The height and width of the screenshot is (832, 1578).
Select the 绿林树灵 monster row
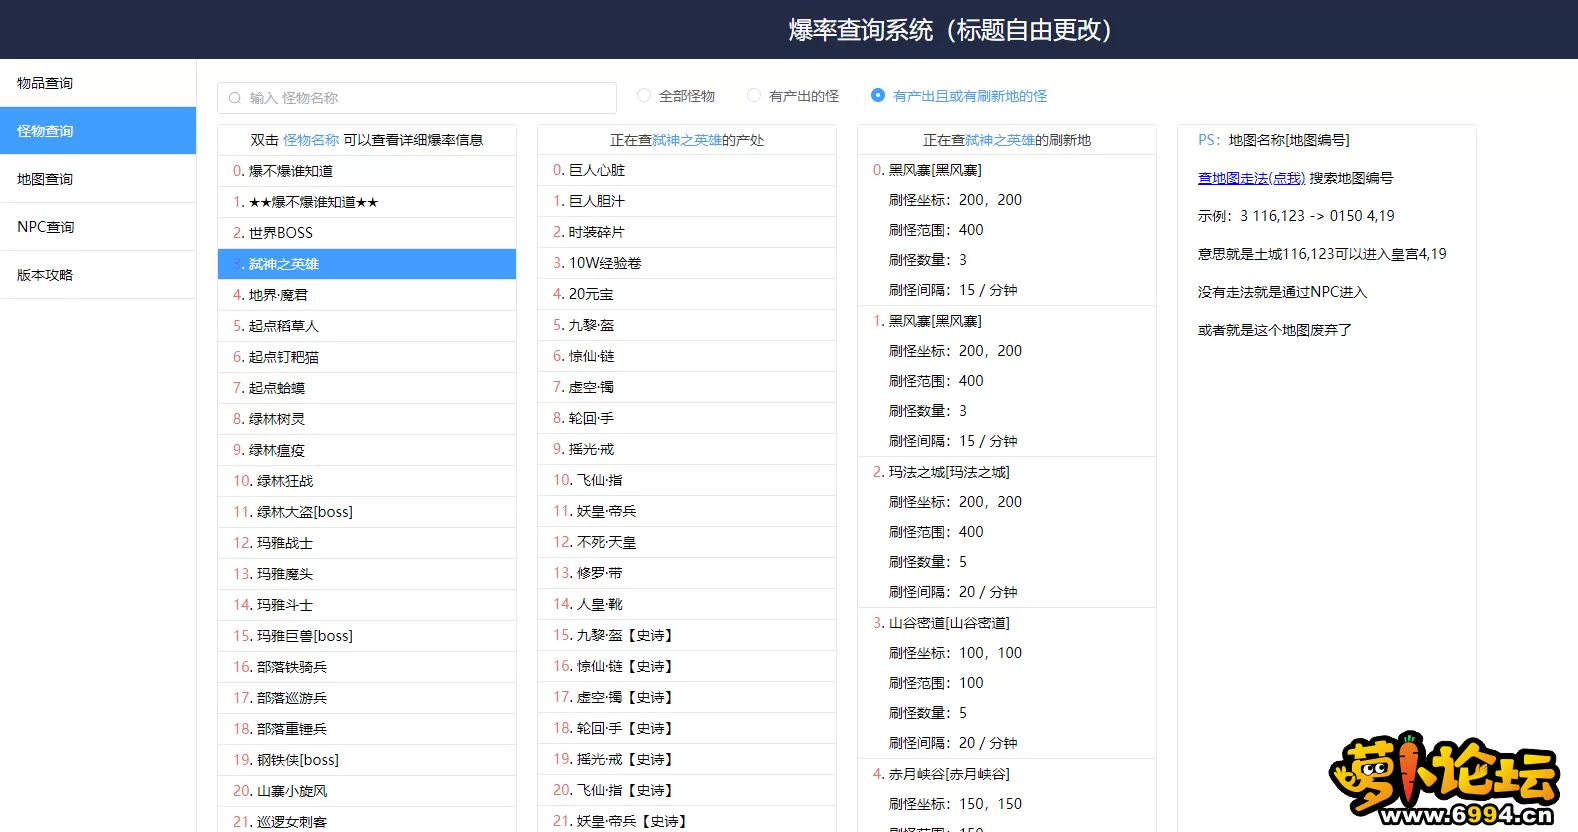(367, 419)
